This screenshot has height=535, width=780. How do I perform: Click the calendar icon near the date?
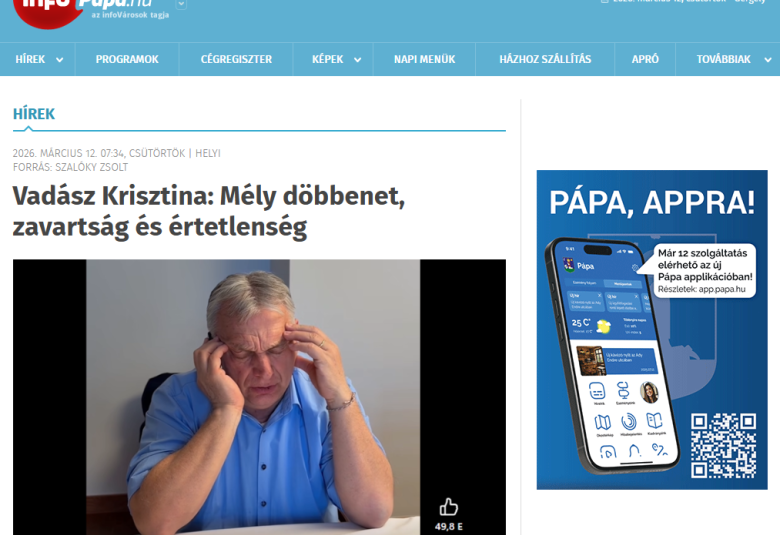pyautogui.click(x=604, y=1)
